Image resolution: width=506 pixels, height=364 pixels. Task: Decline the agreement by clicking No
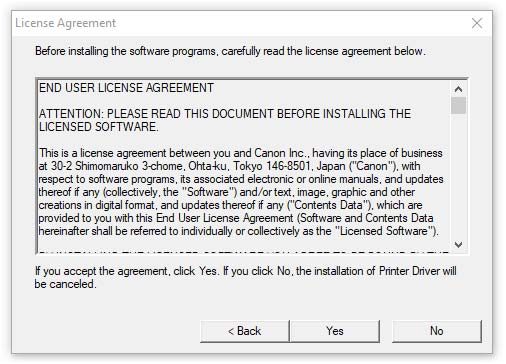(x=437, y=331)
